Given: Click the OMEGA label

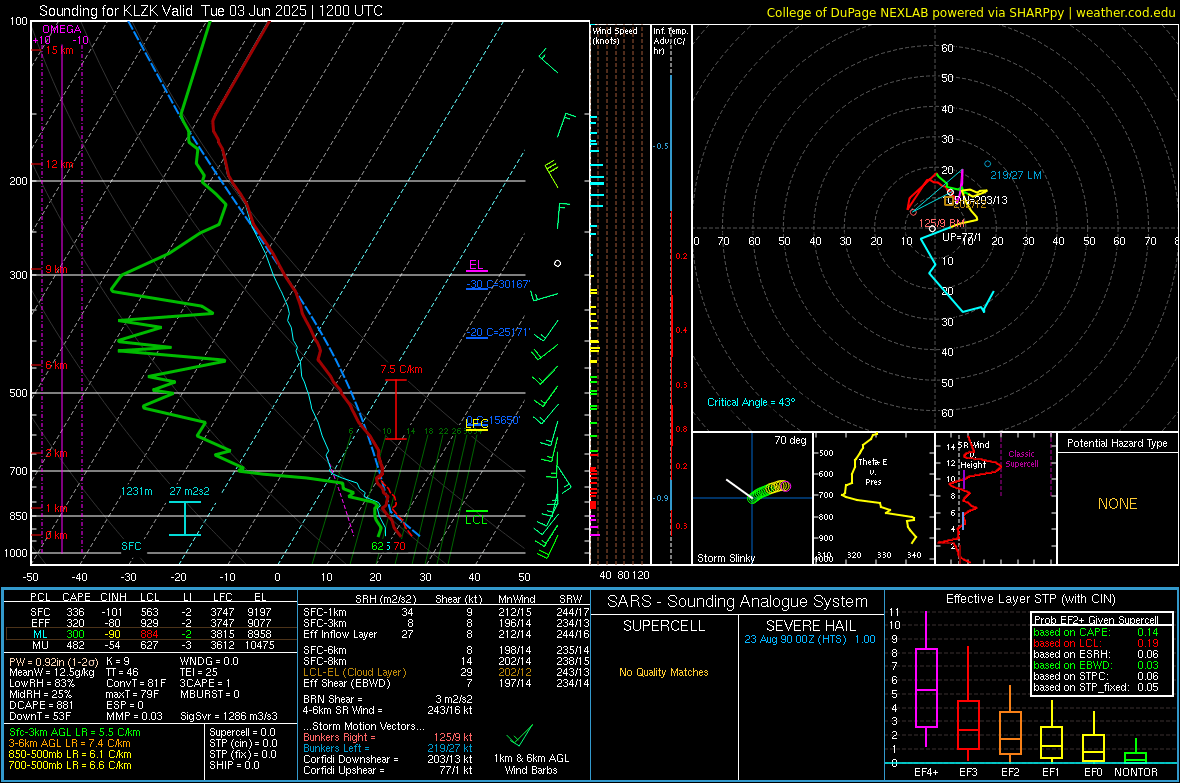Looking at the screenshot, I should pos(61,29).
